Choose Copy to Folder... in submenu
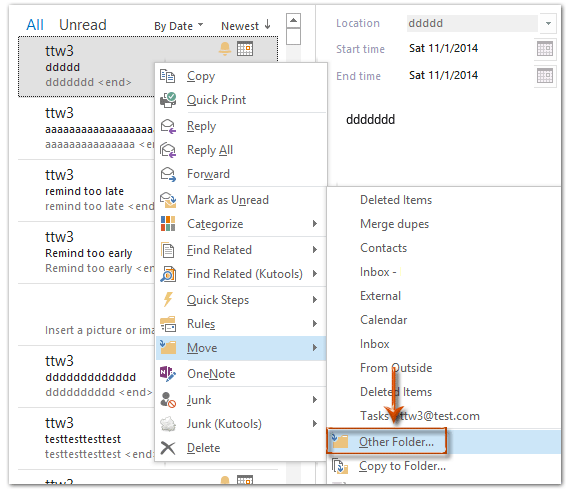The height and width of the screenshot is (495, 577). [445, 466]
